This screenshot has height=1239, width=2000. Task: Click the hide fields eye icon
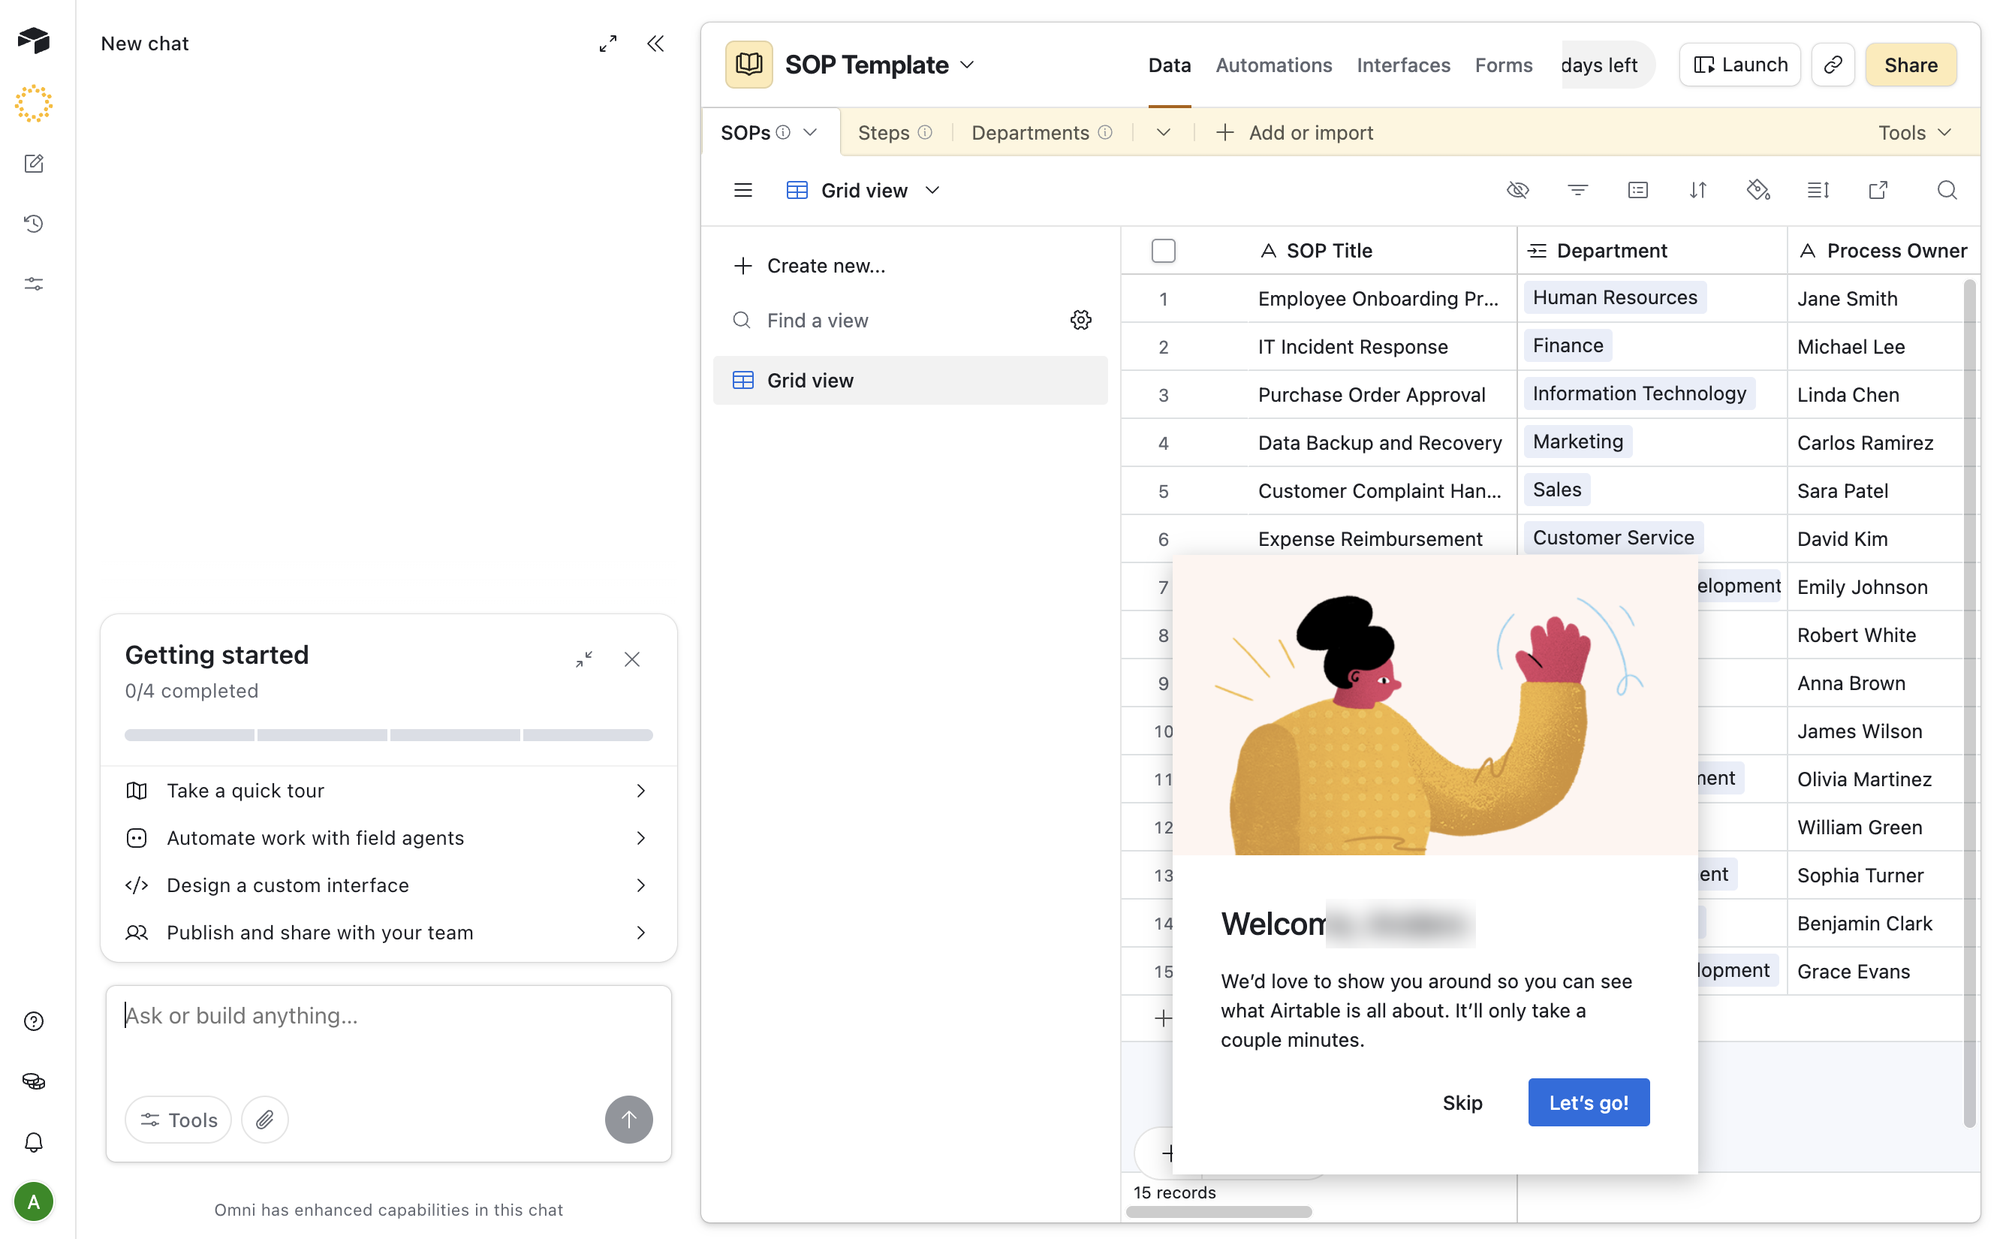[1518, 190]
